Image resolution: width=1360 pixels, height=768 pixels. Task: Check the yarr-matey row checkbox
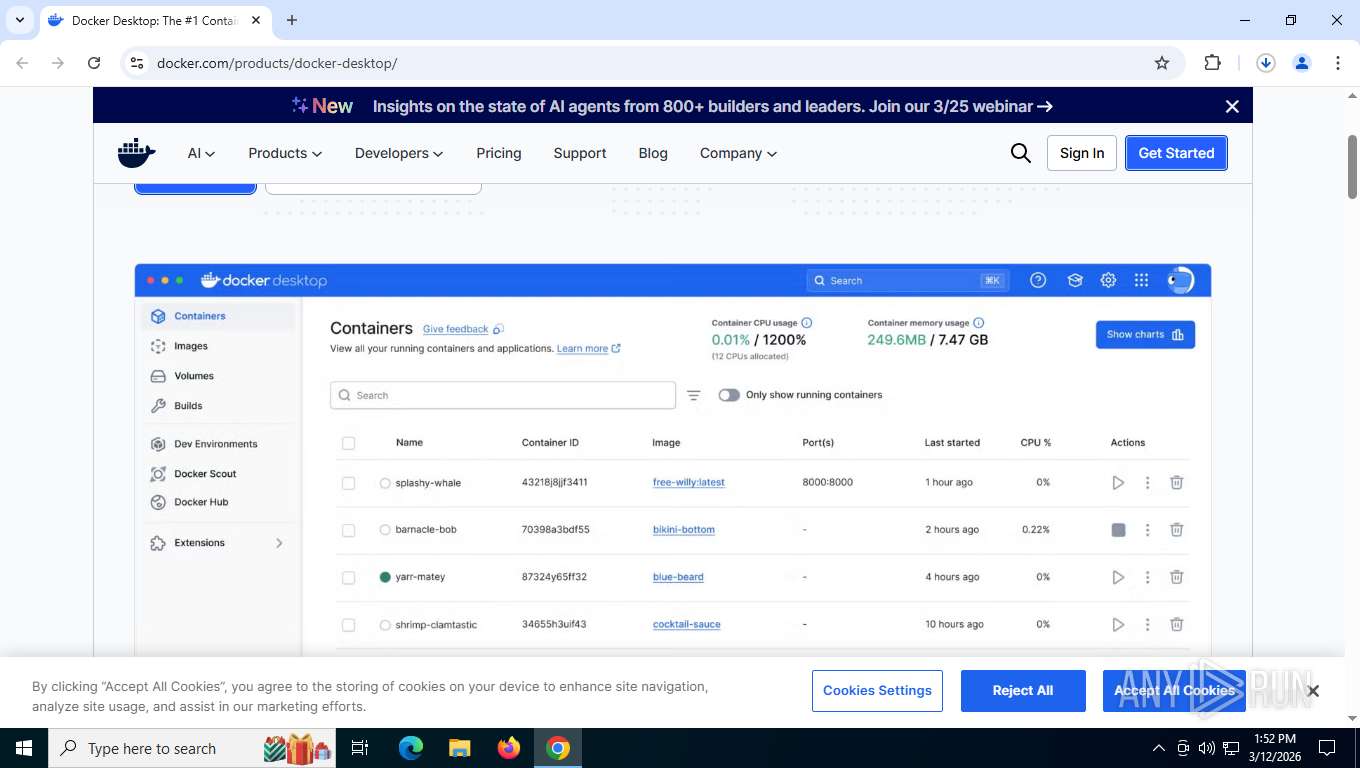(348, 577)
